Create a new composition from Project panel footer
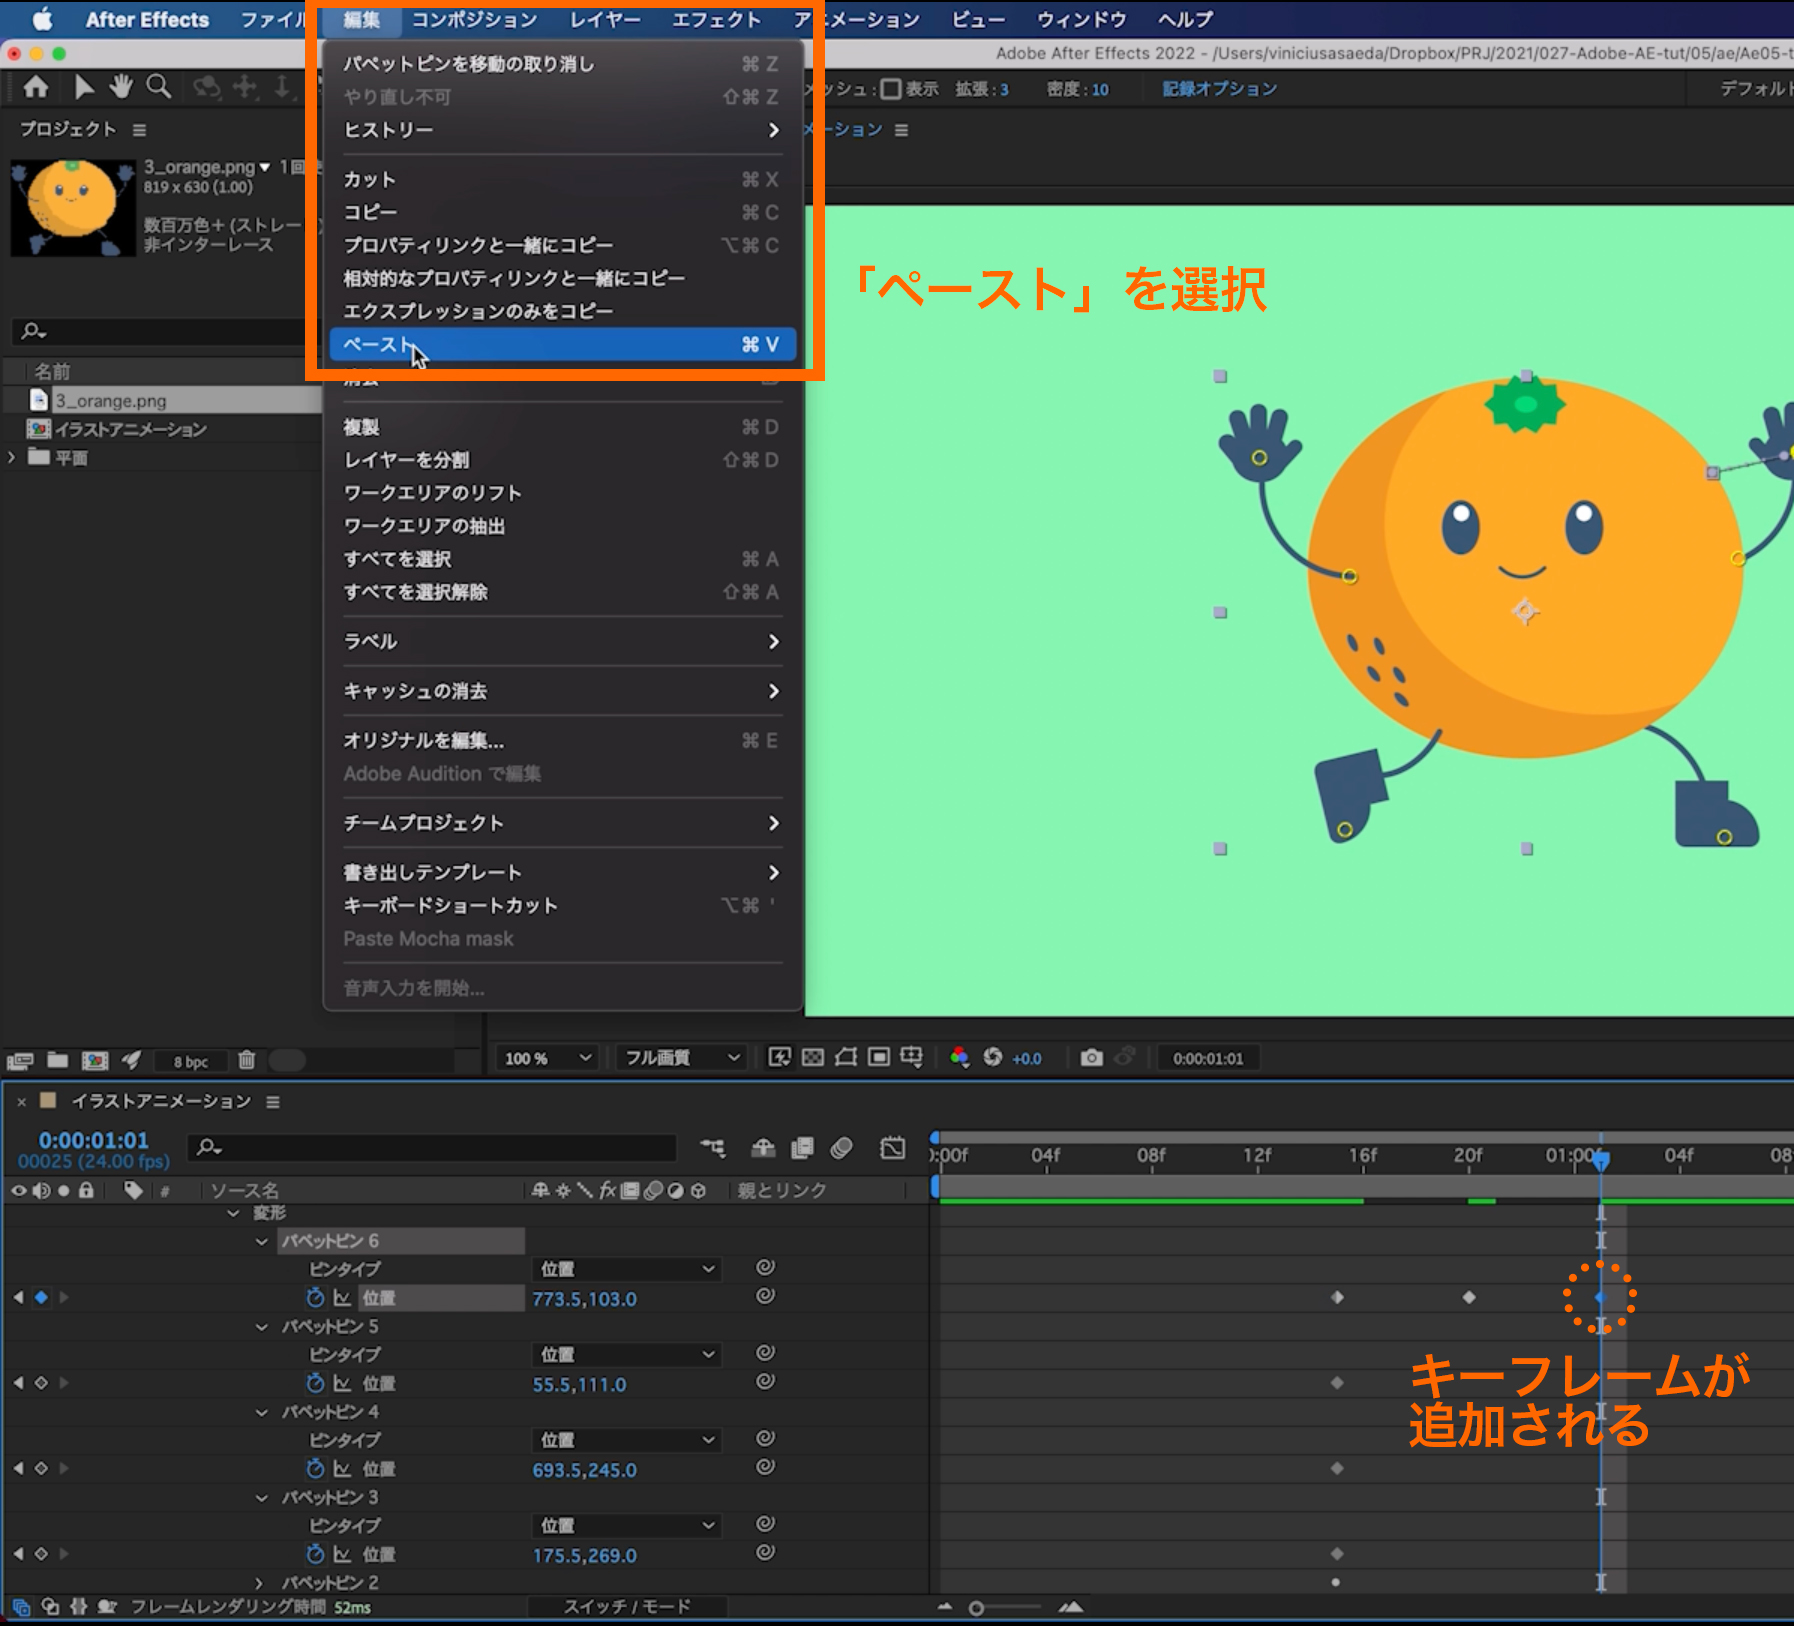 click(95, 1060)
